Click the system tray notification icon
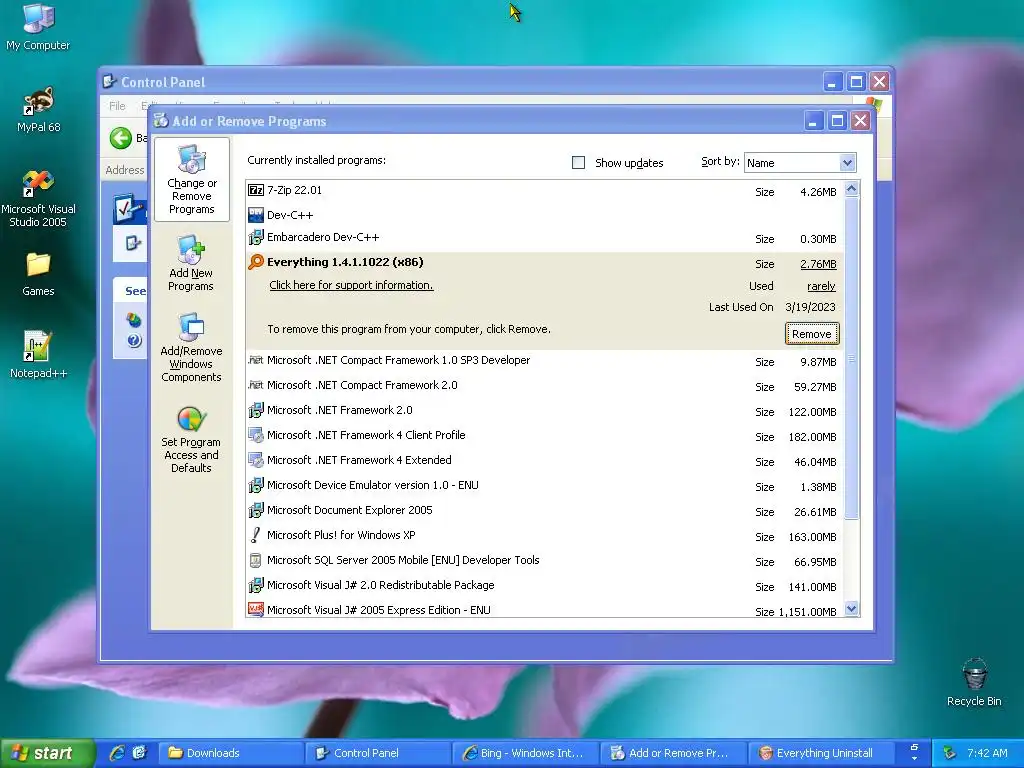The image size is (1024, 768). 950,753
